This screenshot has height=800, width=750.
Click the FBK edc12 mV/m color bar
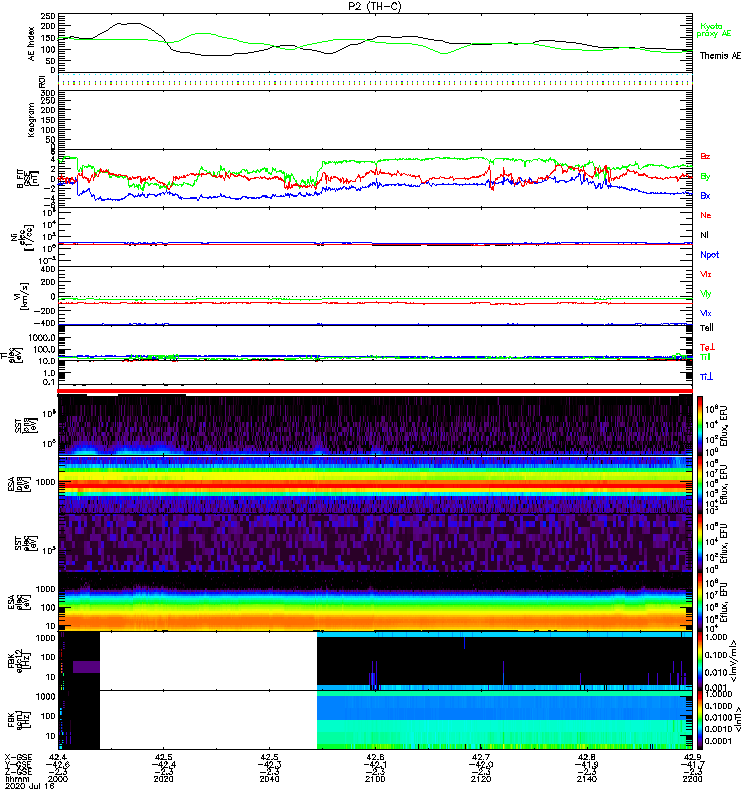[699, 661]
